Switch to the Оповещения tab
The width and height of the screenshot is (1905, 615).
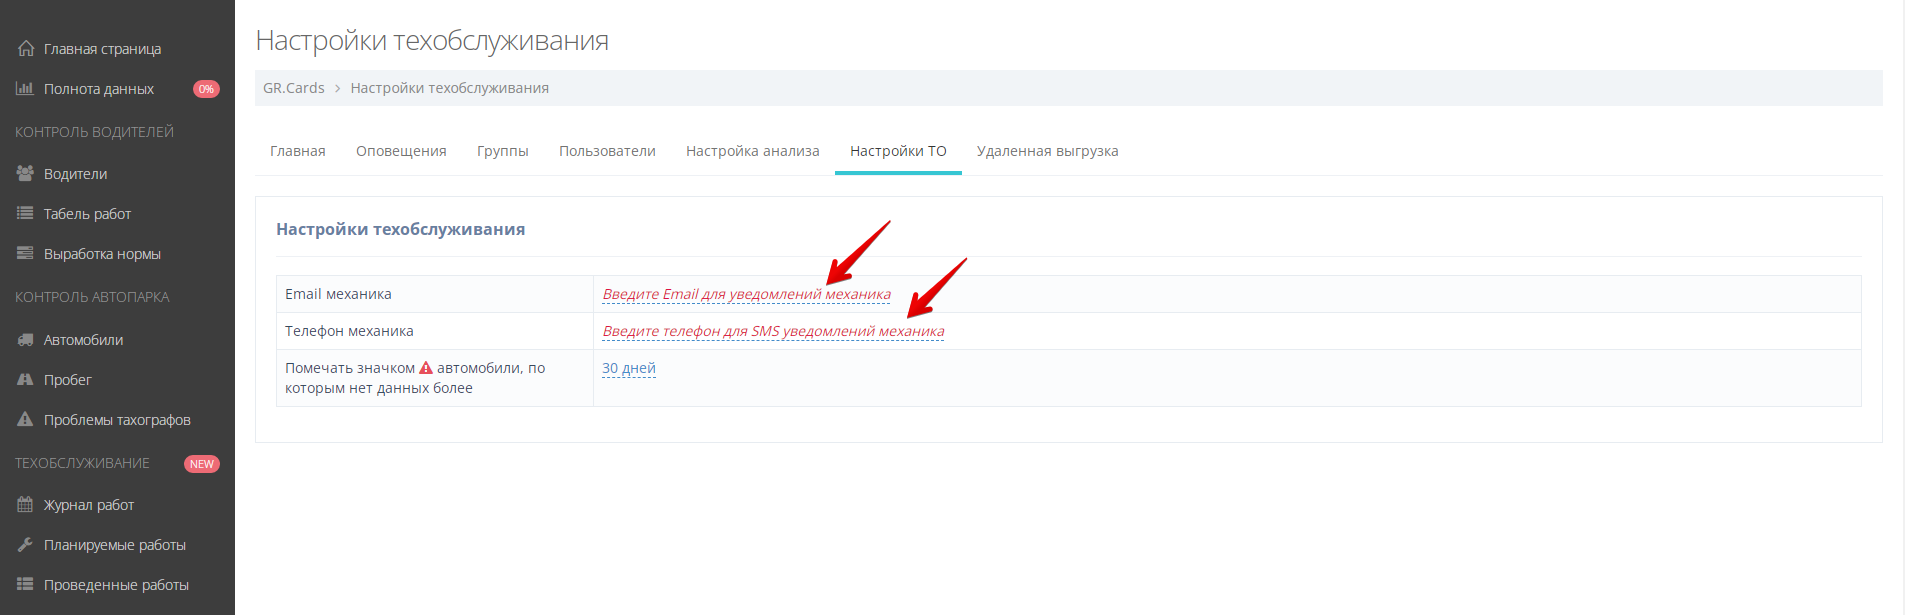(x=401, y=151)
